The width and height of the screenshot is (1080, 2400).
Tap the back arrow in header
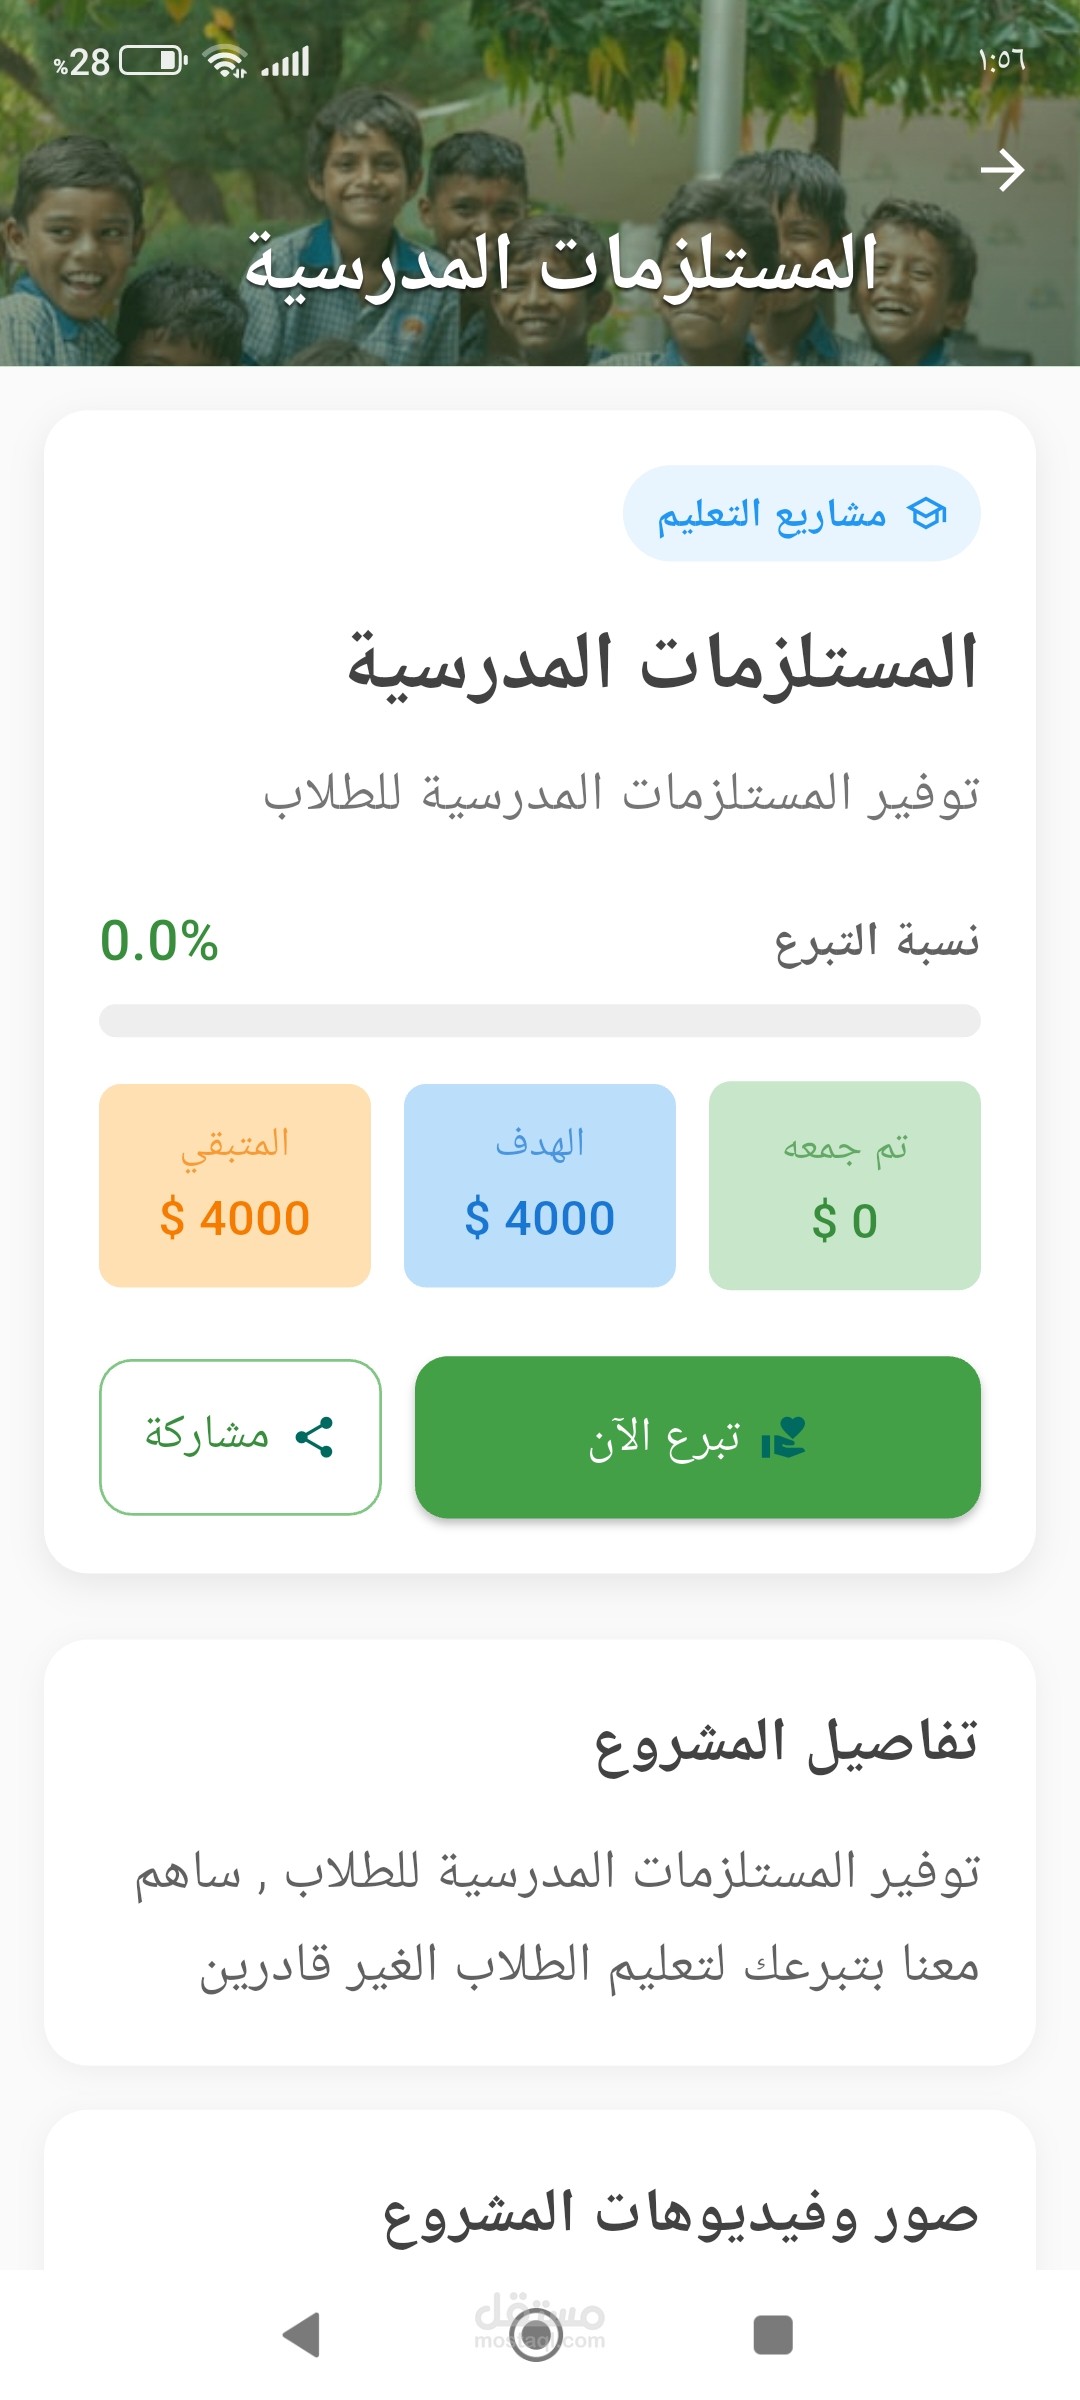pyautogui.click(x=1002, y=170)
